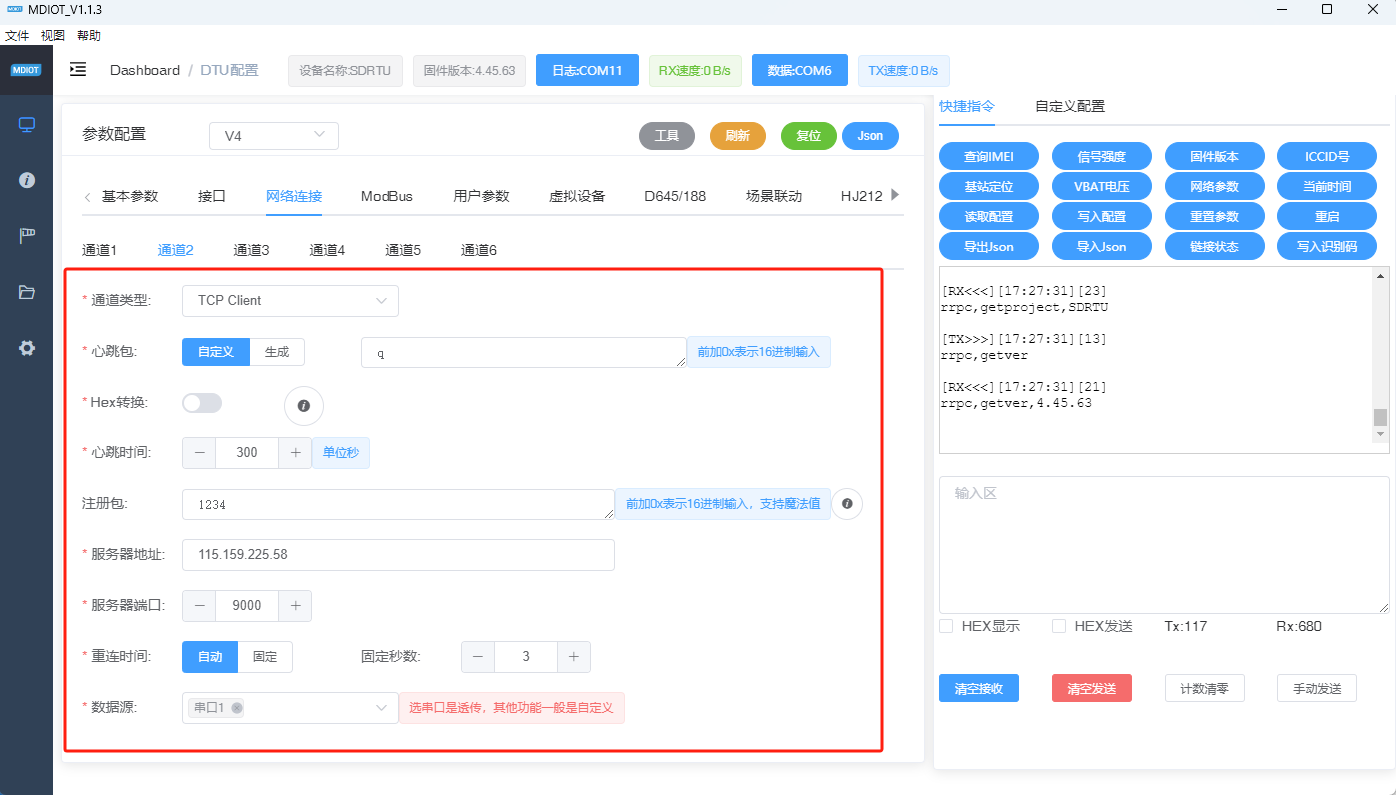Collapse sidebar with the hamburger menu icon
This screenshot has width=1396, height=795.
point(78,70)
